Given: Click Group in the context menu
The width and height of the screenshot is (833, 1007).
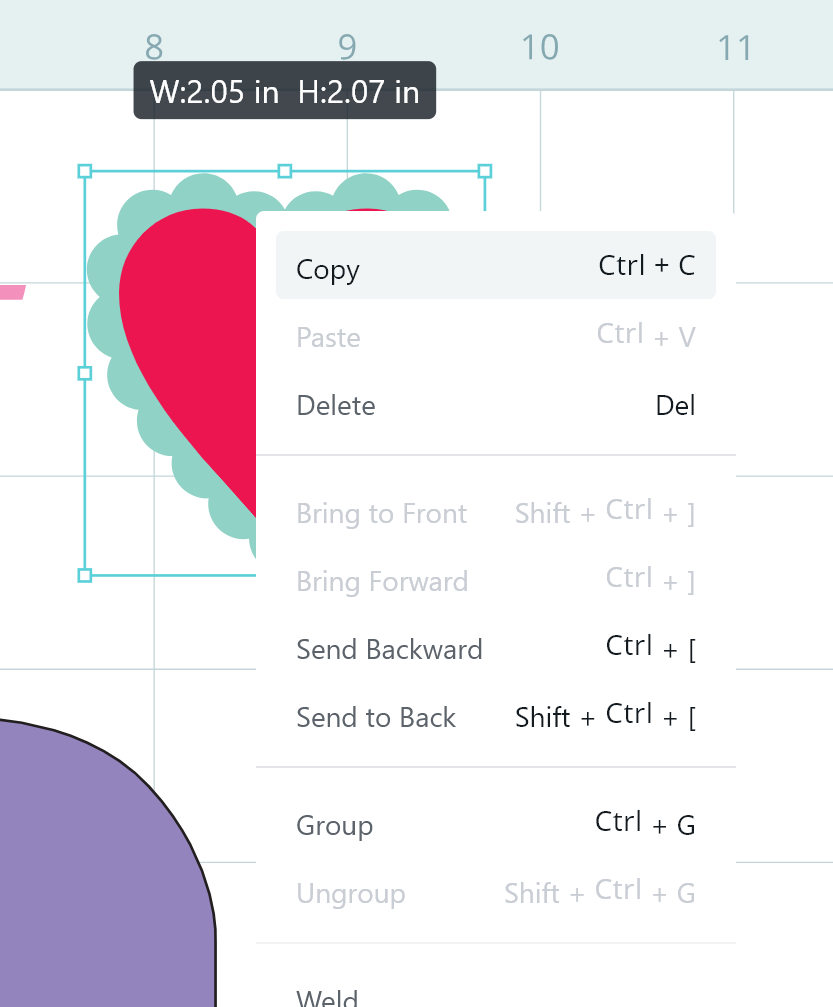Looking at the screenshot, I should [334, 826].
